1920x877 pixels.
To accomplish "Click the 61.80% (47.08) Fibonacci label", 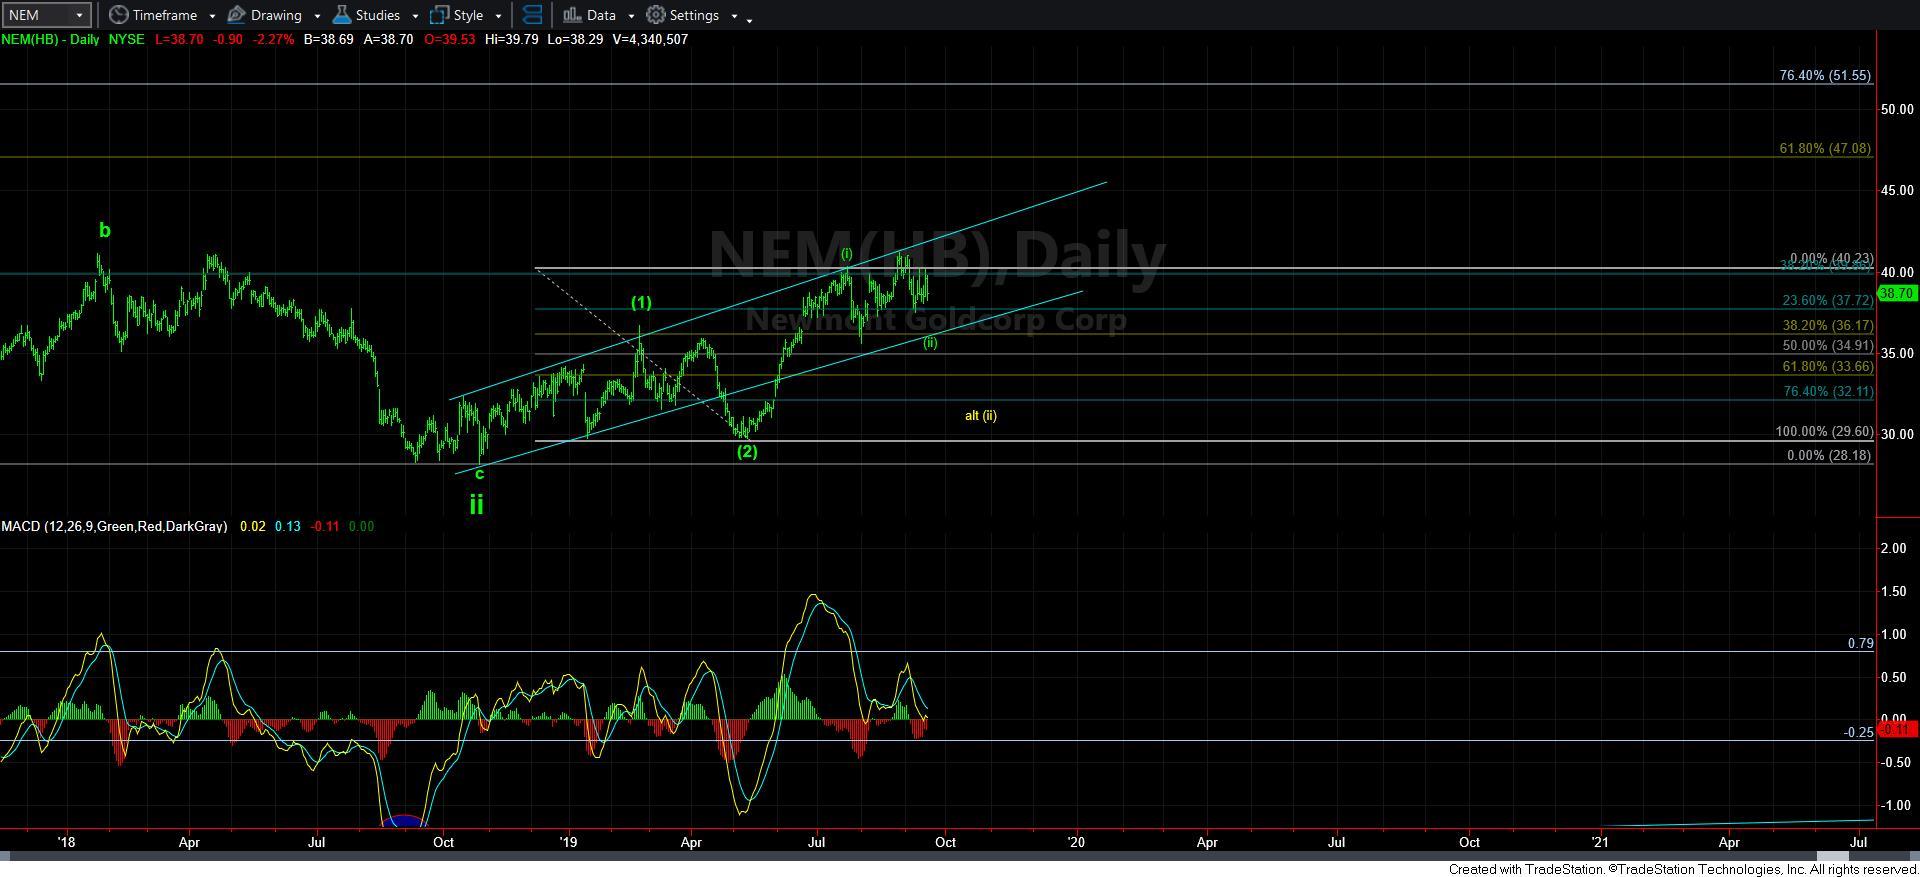I will click(1825, 148).
